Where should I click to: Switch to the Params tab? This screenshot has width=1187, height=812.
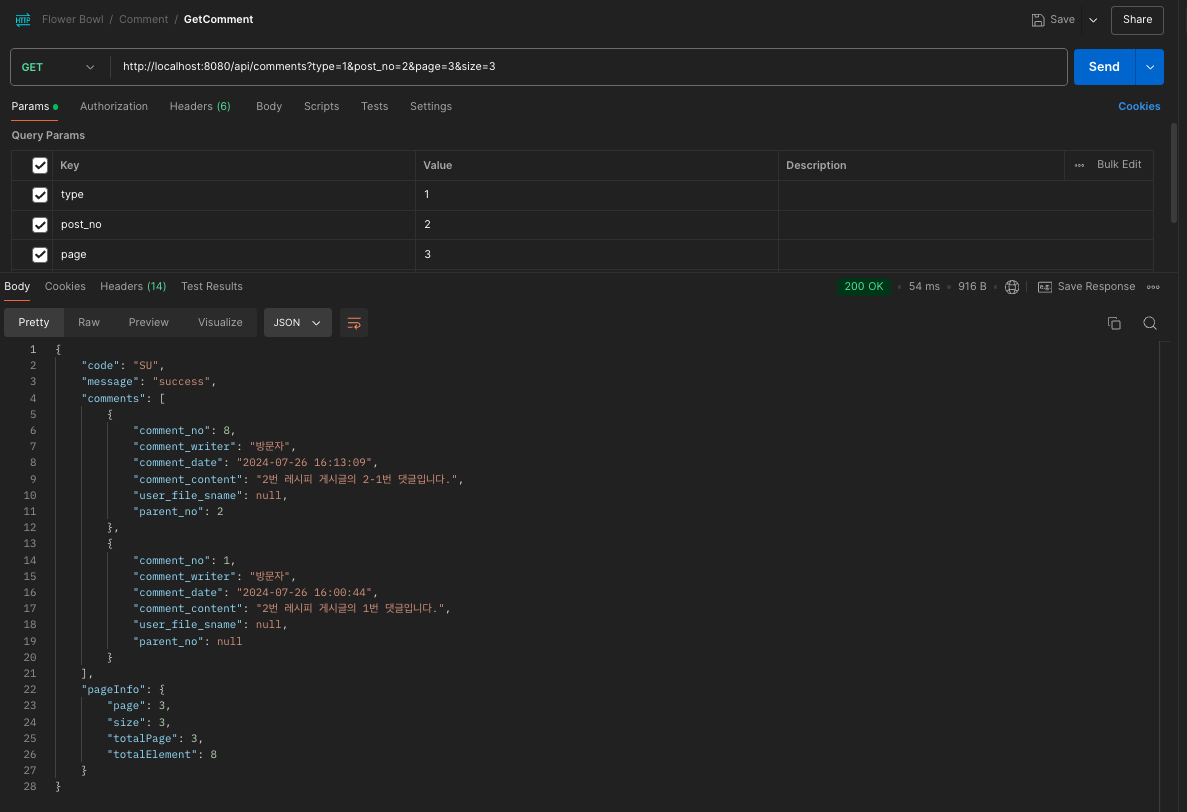(x=34, y=107)
